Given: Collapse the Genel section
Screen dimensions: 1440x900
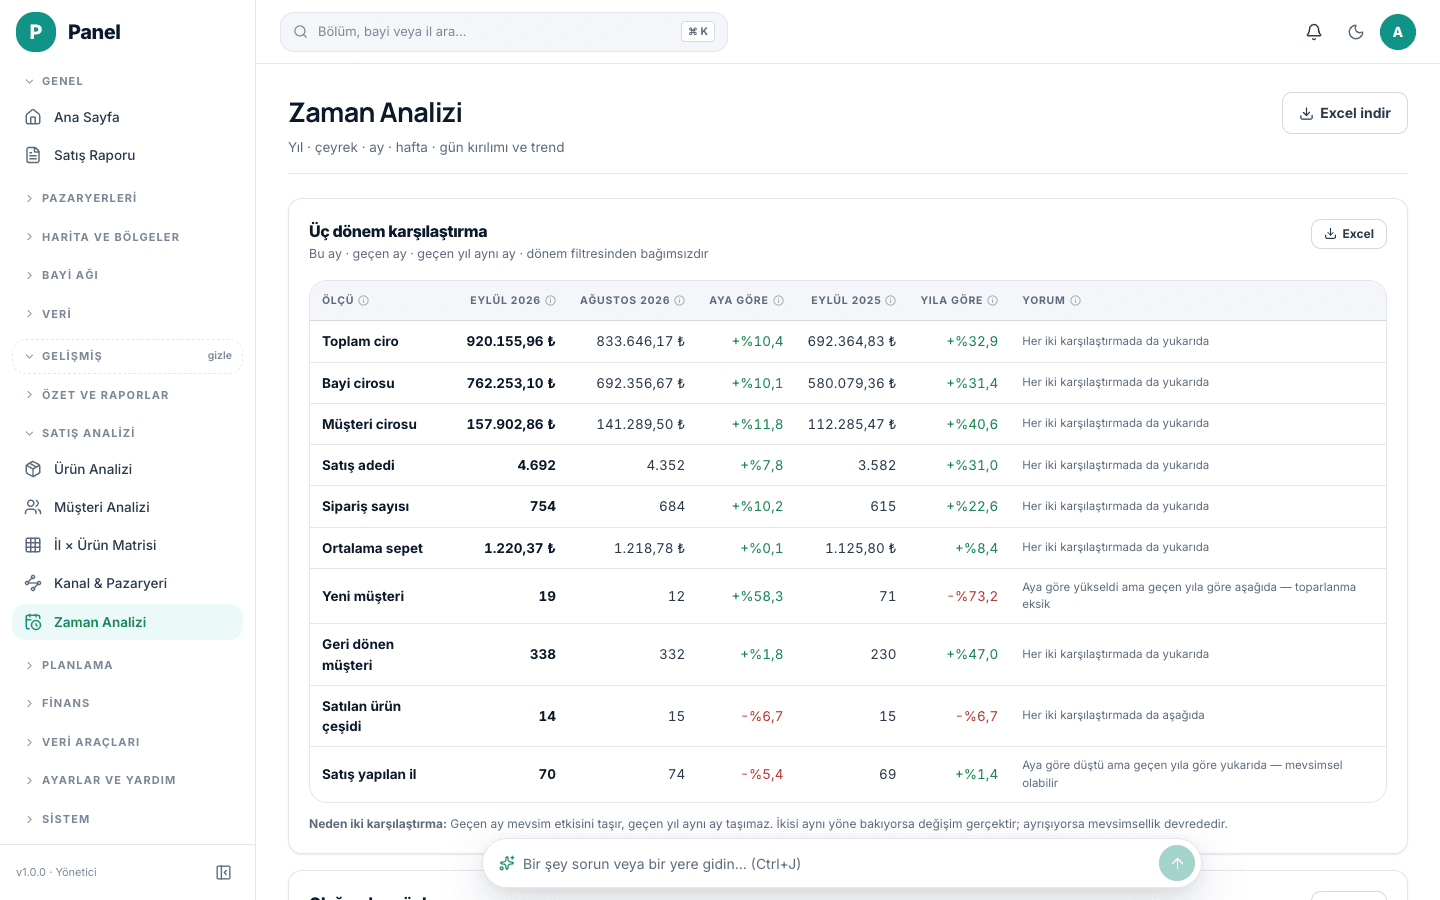Looking at the screenshot, I should pos(127,81).
